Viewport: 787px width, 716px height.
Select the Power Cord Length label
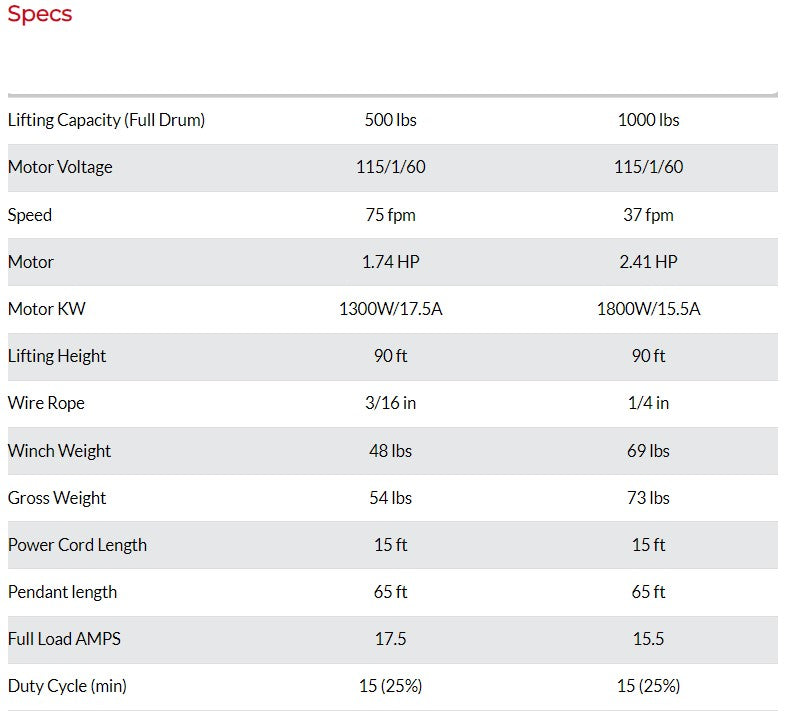click(77, 545)
